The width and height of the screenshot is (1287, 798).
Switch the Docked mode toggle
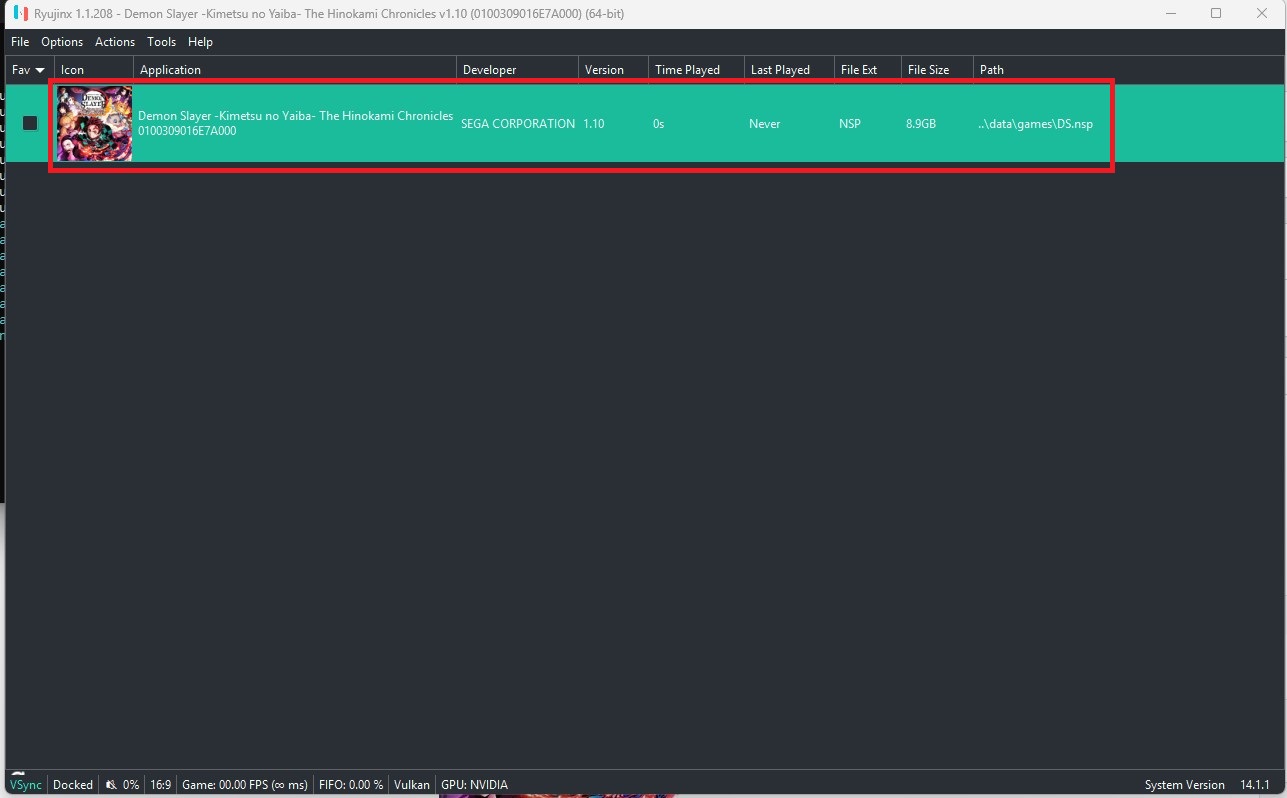(73, 785)
